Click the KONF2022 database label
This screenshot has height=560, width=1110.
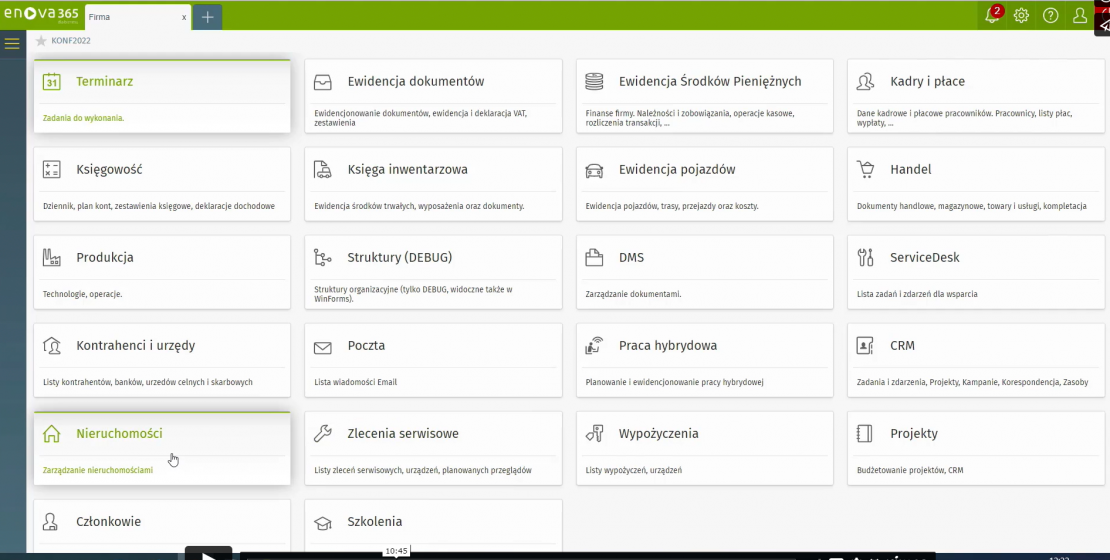tap(71, 41)
